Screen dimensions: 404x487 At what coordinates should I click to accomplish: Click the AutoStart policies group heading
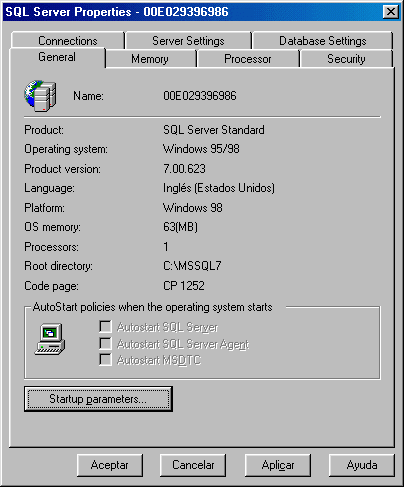coord(153,307)
